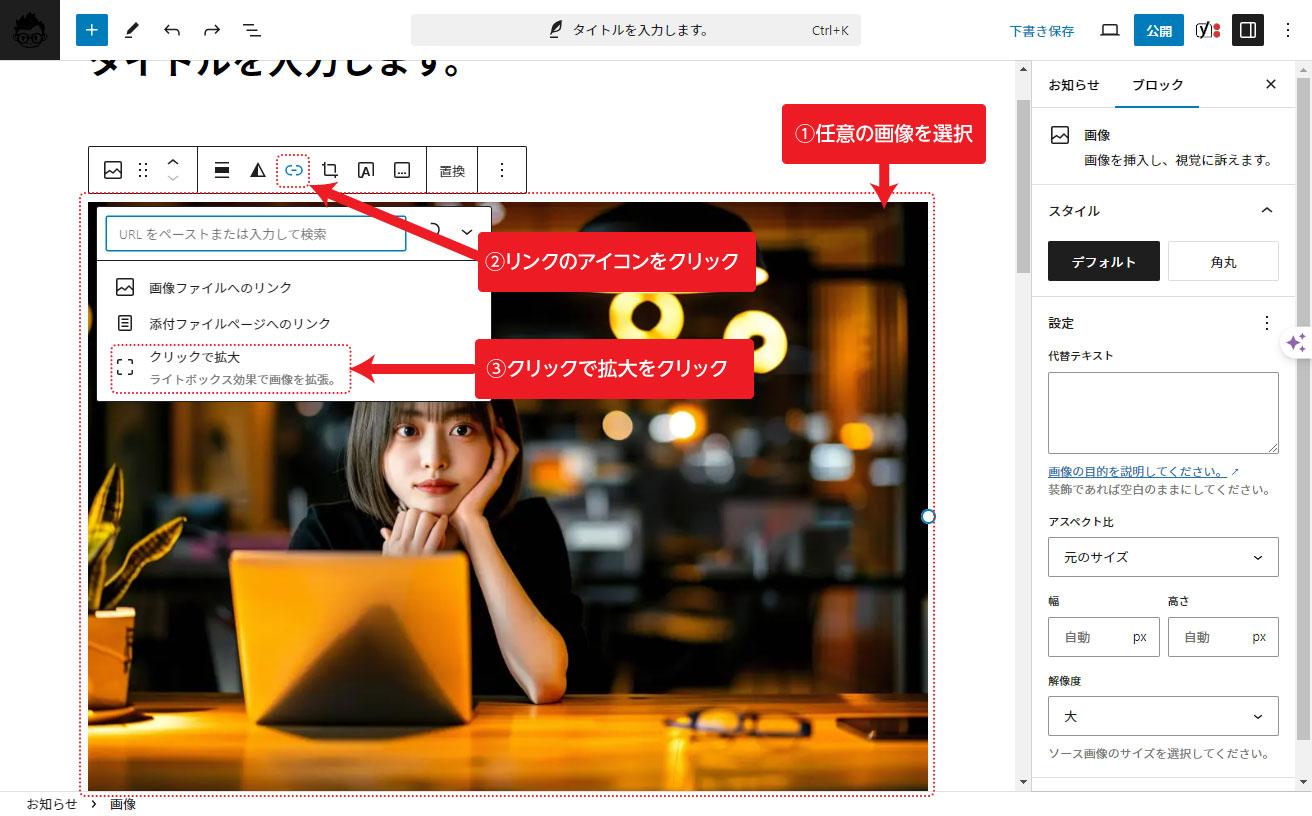Open the document overview list icon

pos(253,30)
